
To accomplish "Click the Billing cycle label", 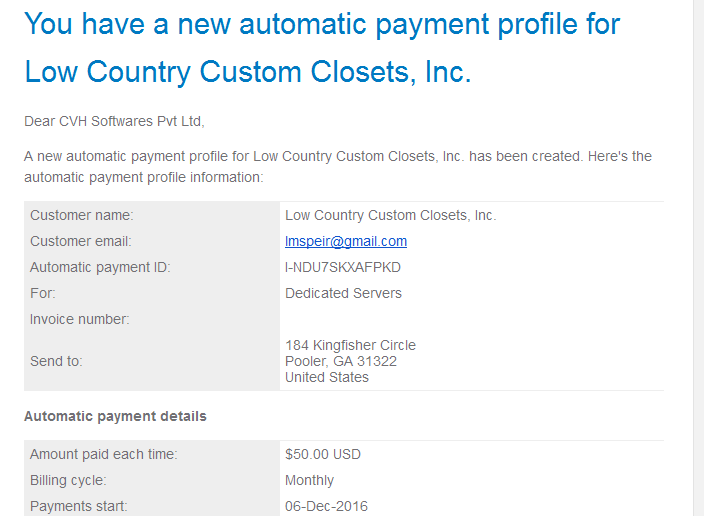I will [68, 481].
